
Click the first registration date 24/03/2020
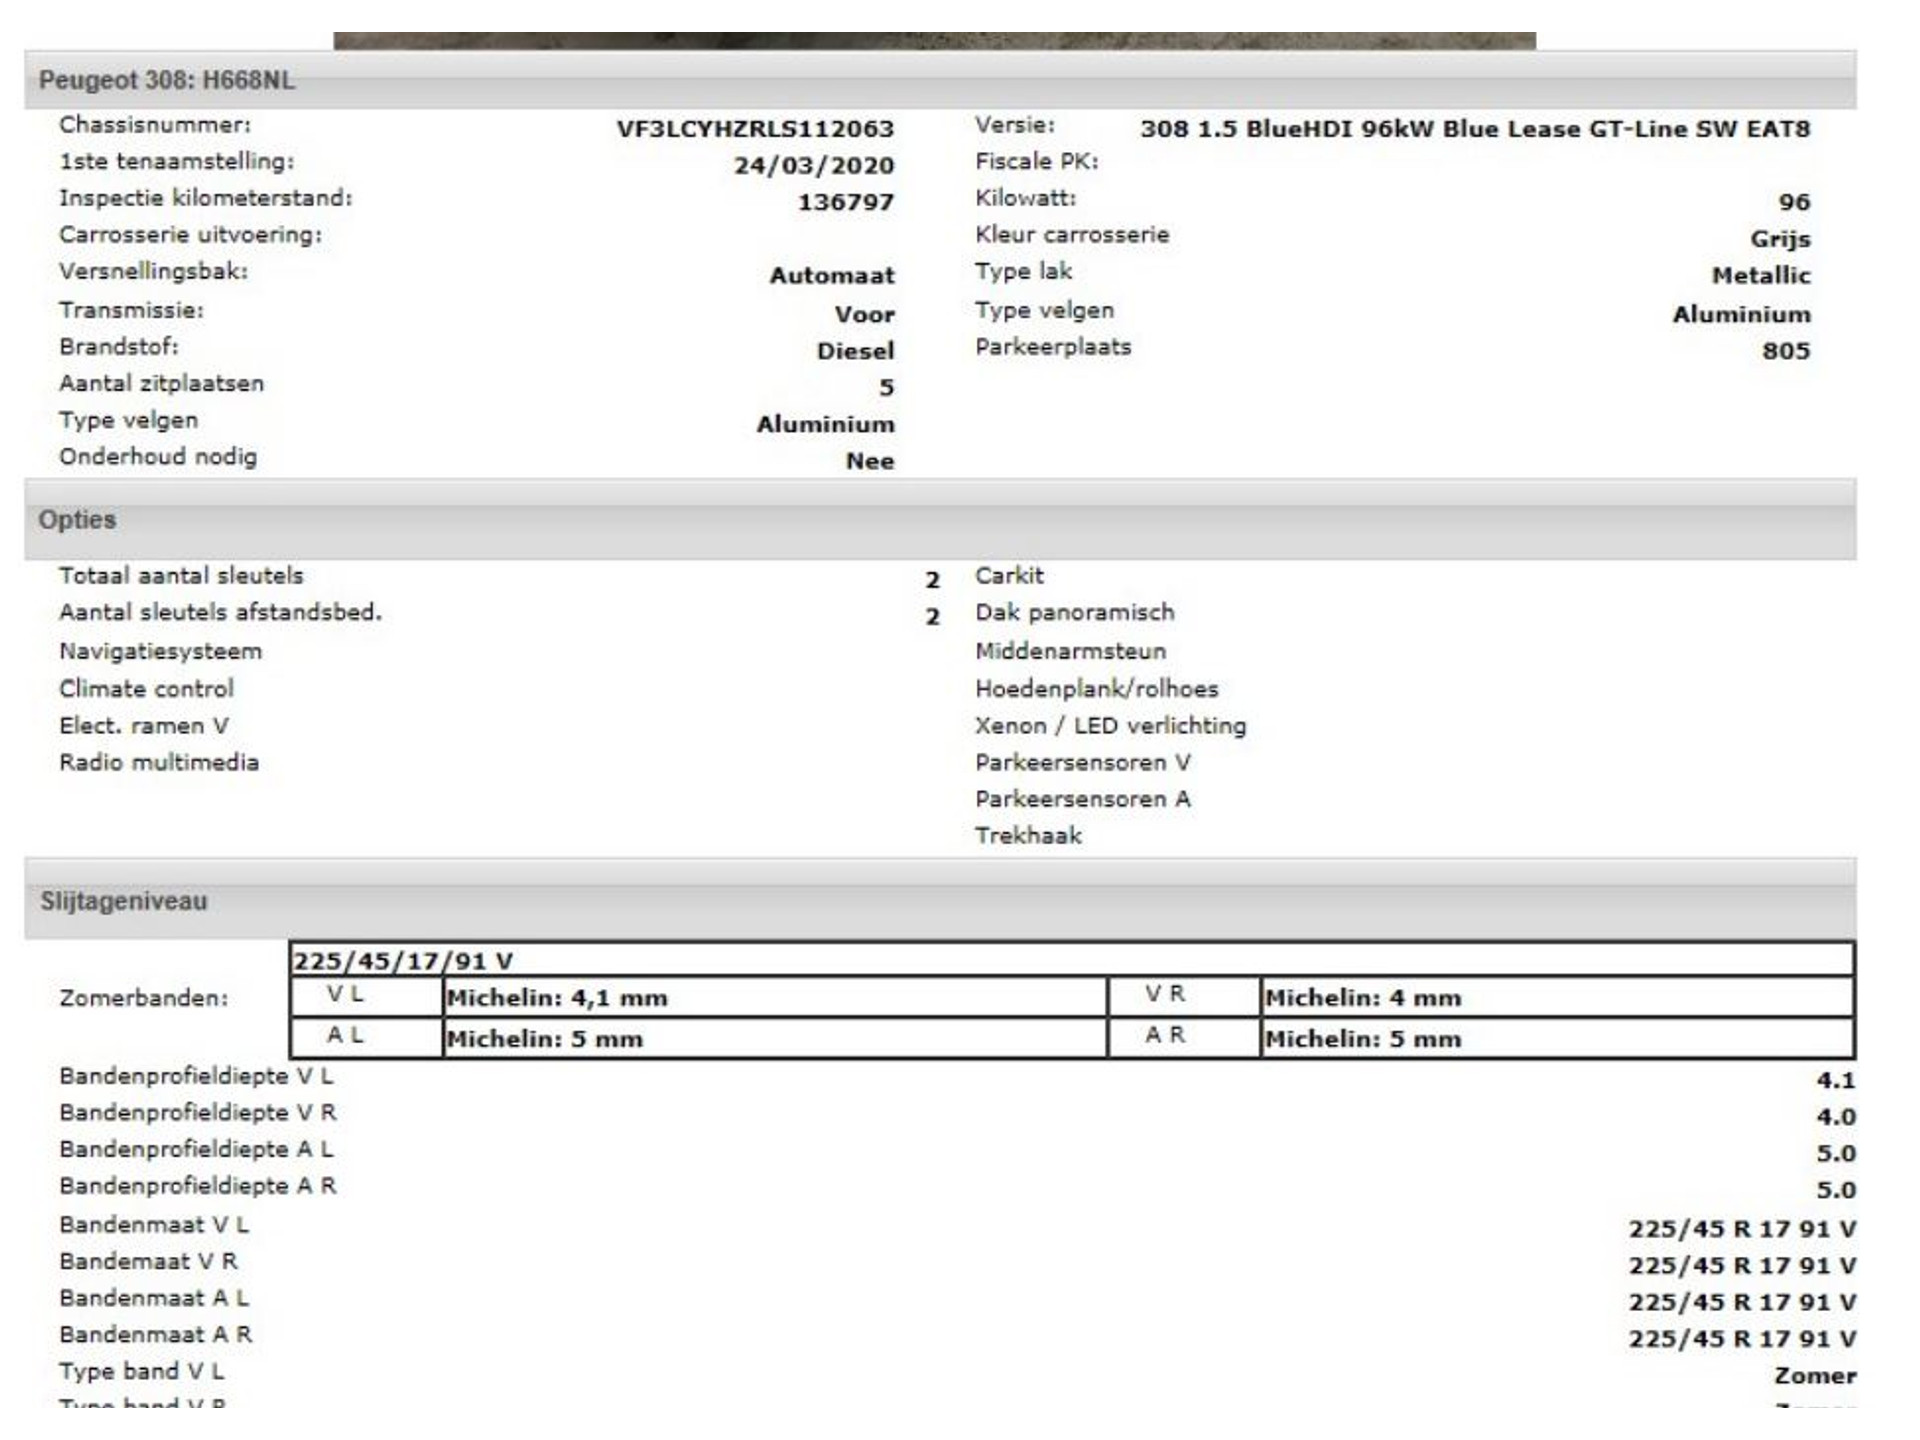click(x=813, y=165)
